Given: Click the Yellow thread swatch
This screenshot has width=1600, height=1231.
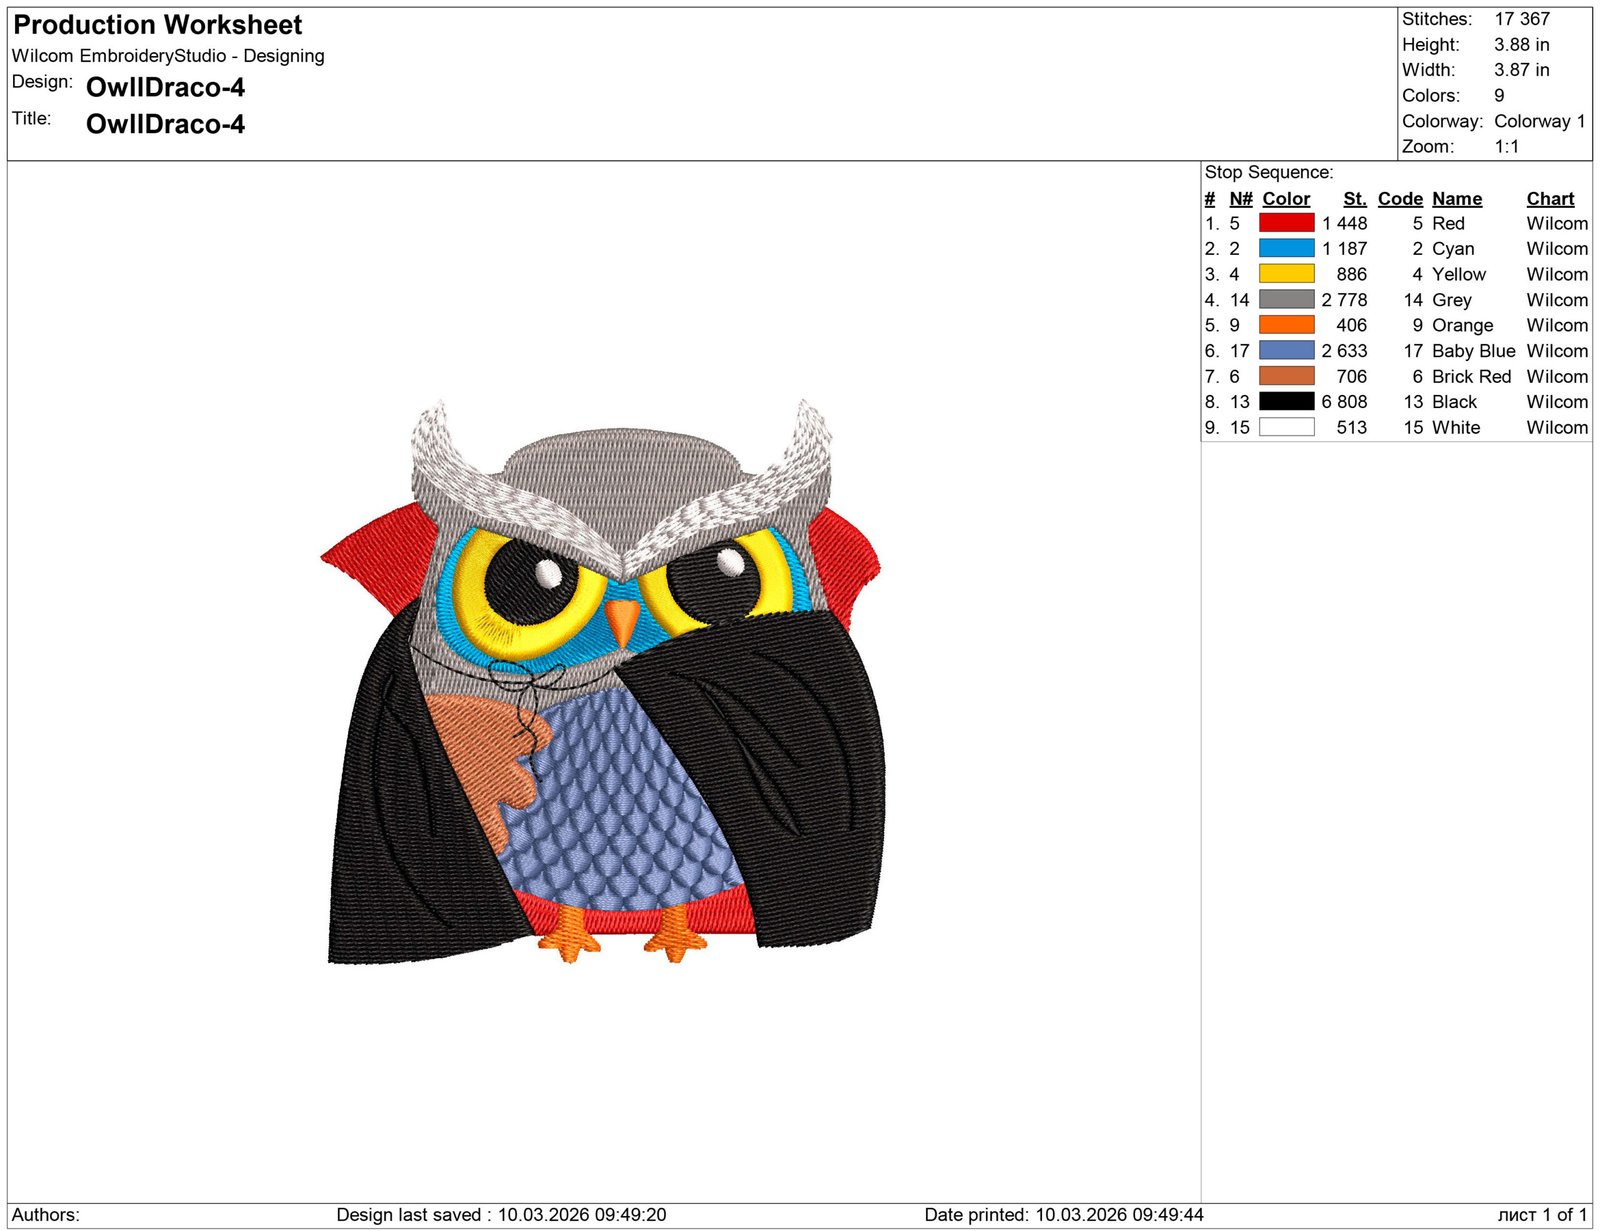Looking at the screenshot, I should point(1286,274).
